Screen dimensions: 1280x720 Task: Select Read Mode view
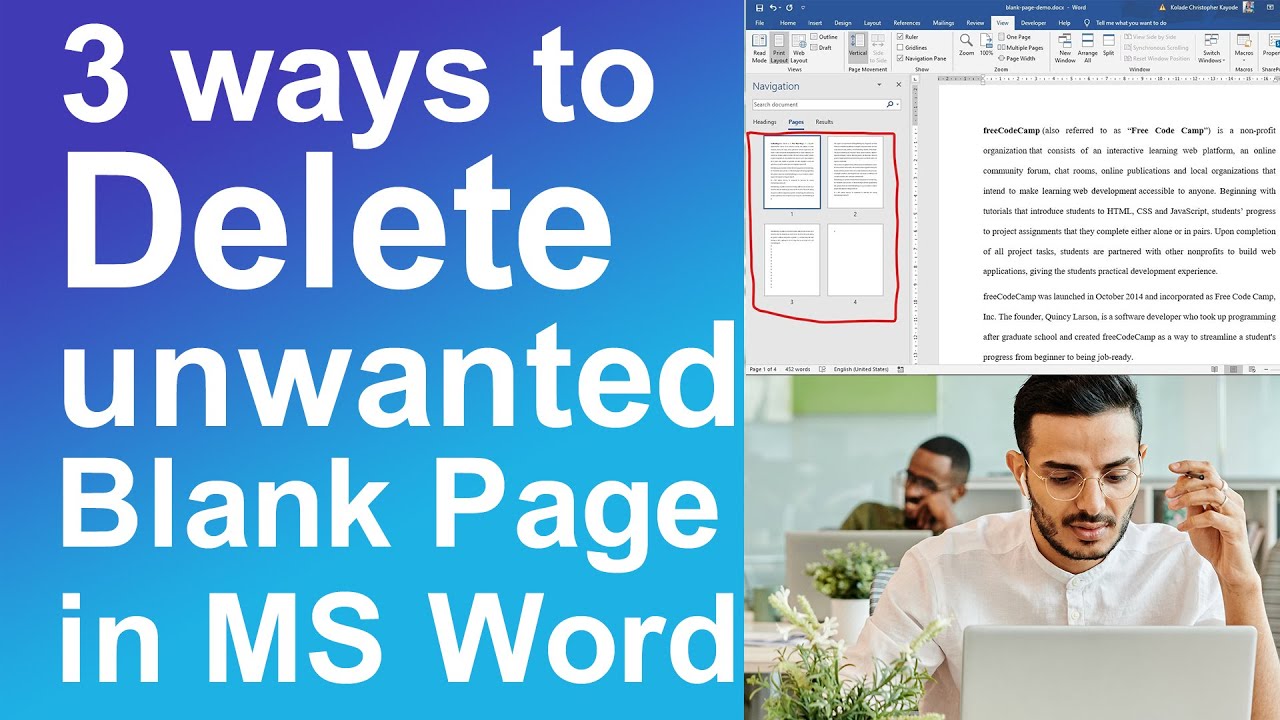click(759, 48)
